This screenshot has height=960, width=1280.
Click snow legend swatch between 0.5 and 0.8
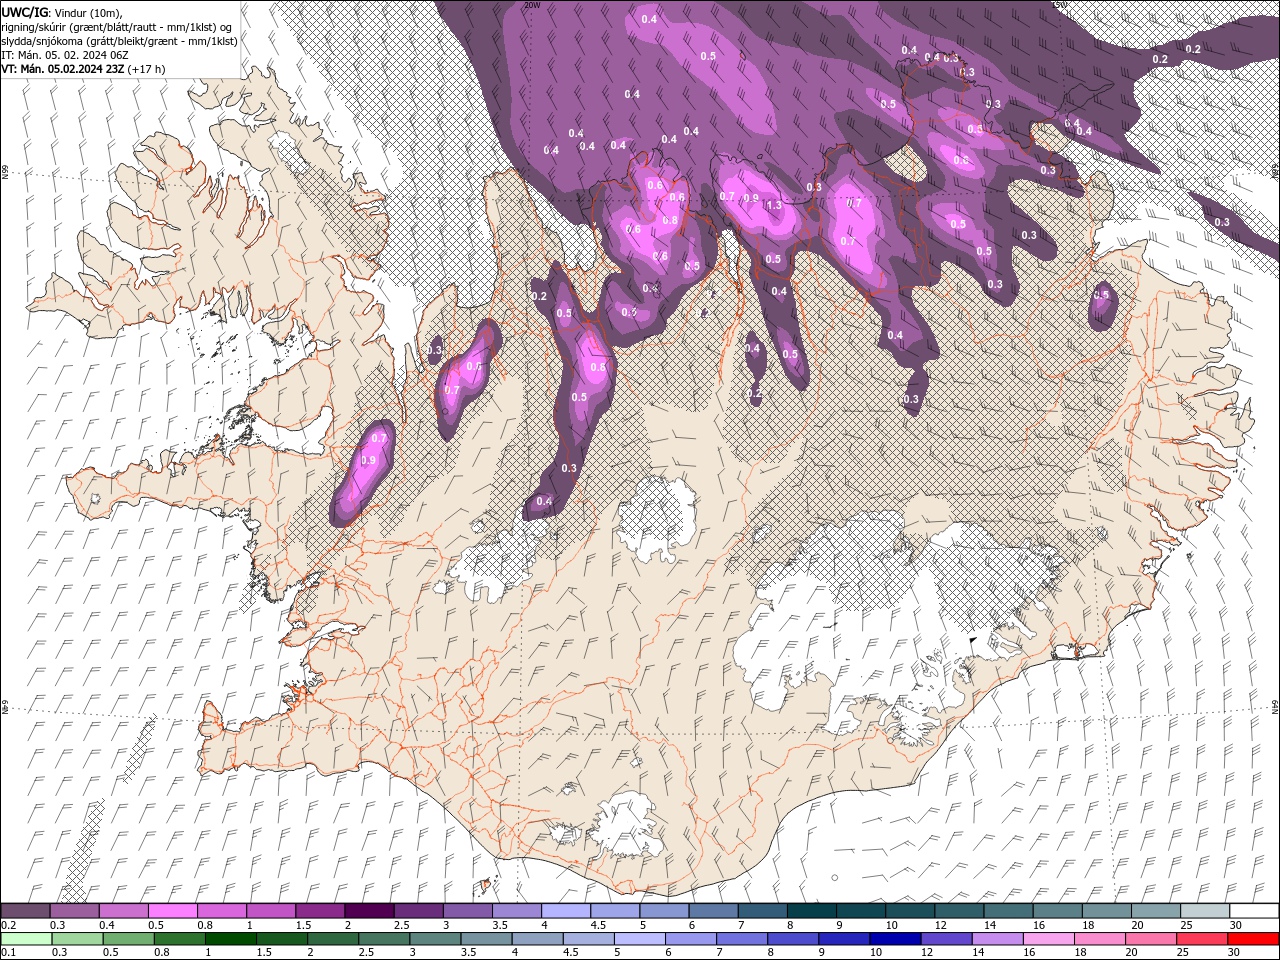[172, 910]
